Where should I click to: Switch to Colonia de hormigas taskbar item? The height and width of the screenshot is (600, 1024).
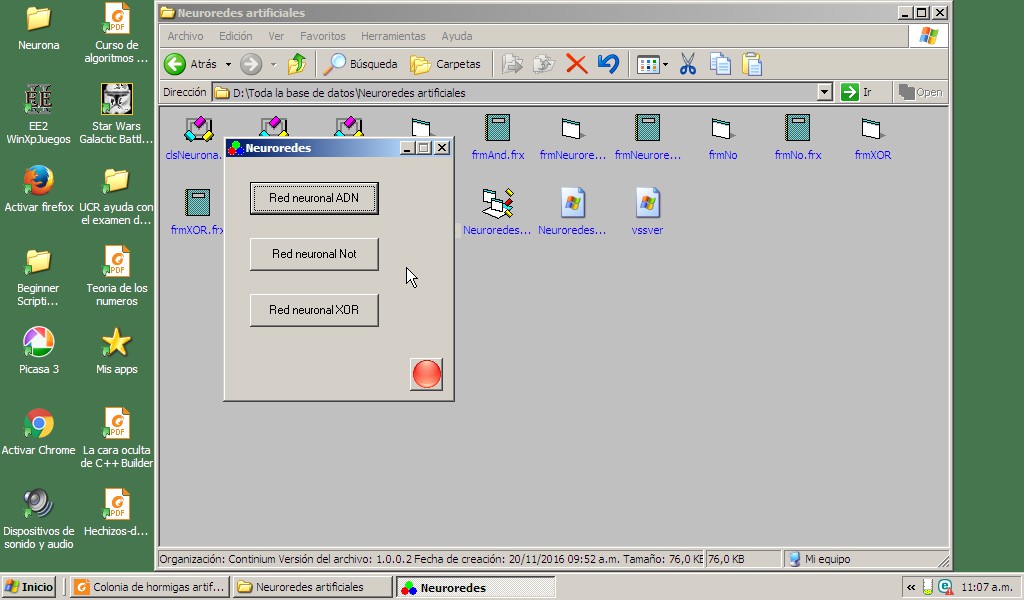pyautogui.click(x=150, y=587)
